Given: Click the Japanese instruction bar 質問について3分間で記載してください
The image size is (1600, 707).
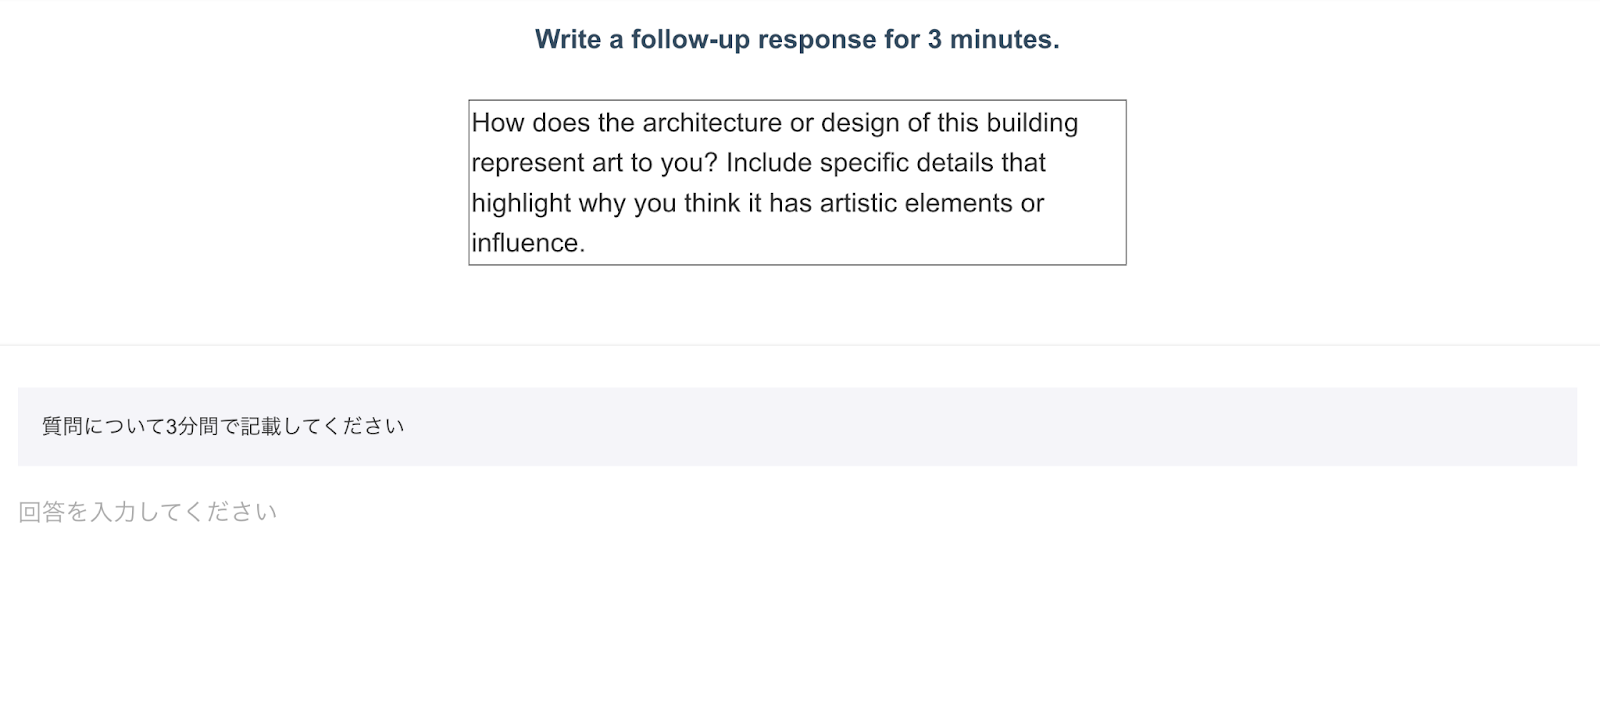Looking at the screenshot, I should pos(797,427).
